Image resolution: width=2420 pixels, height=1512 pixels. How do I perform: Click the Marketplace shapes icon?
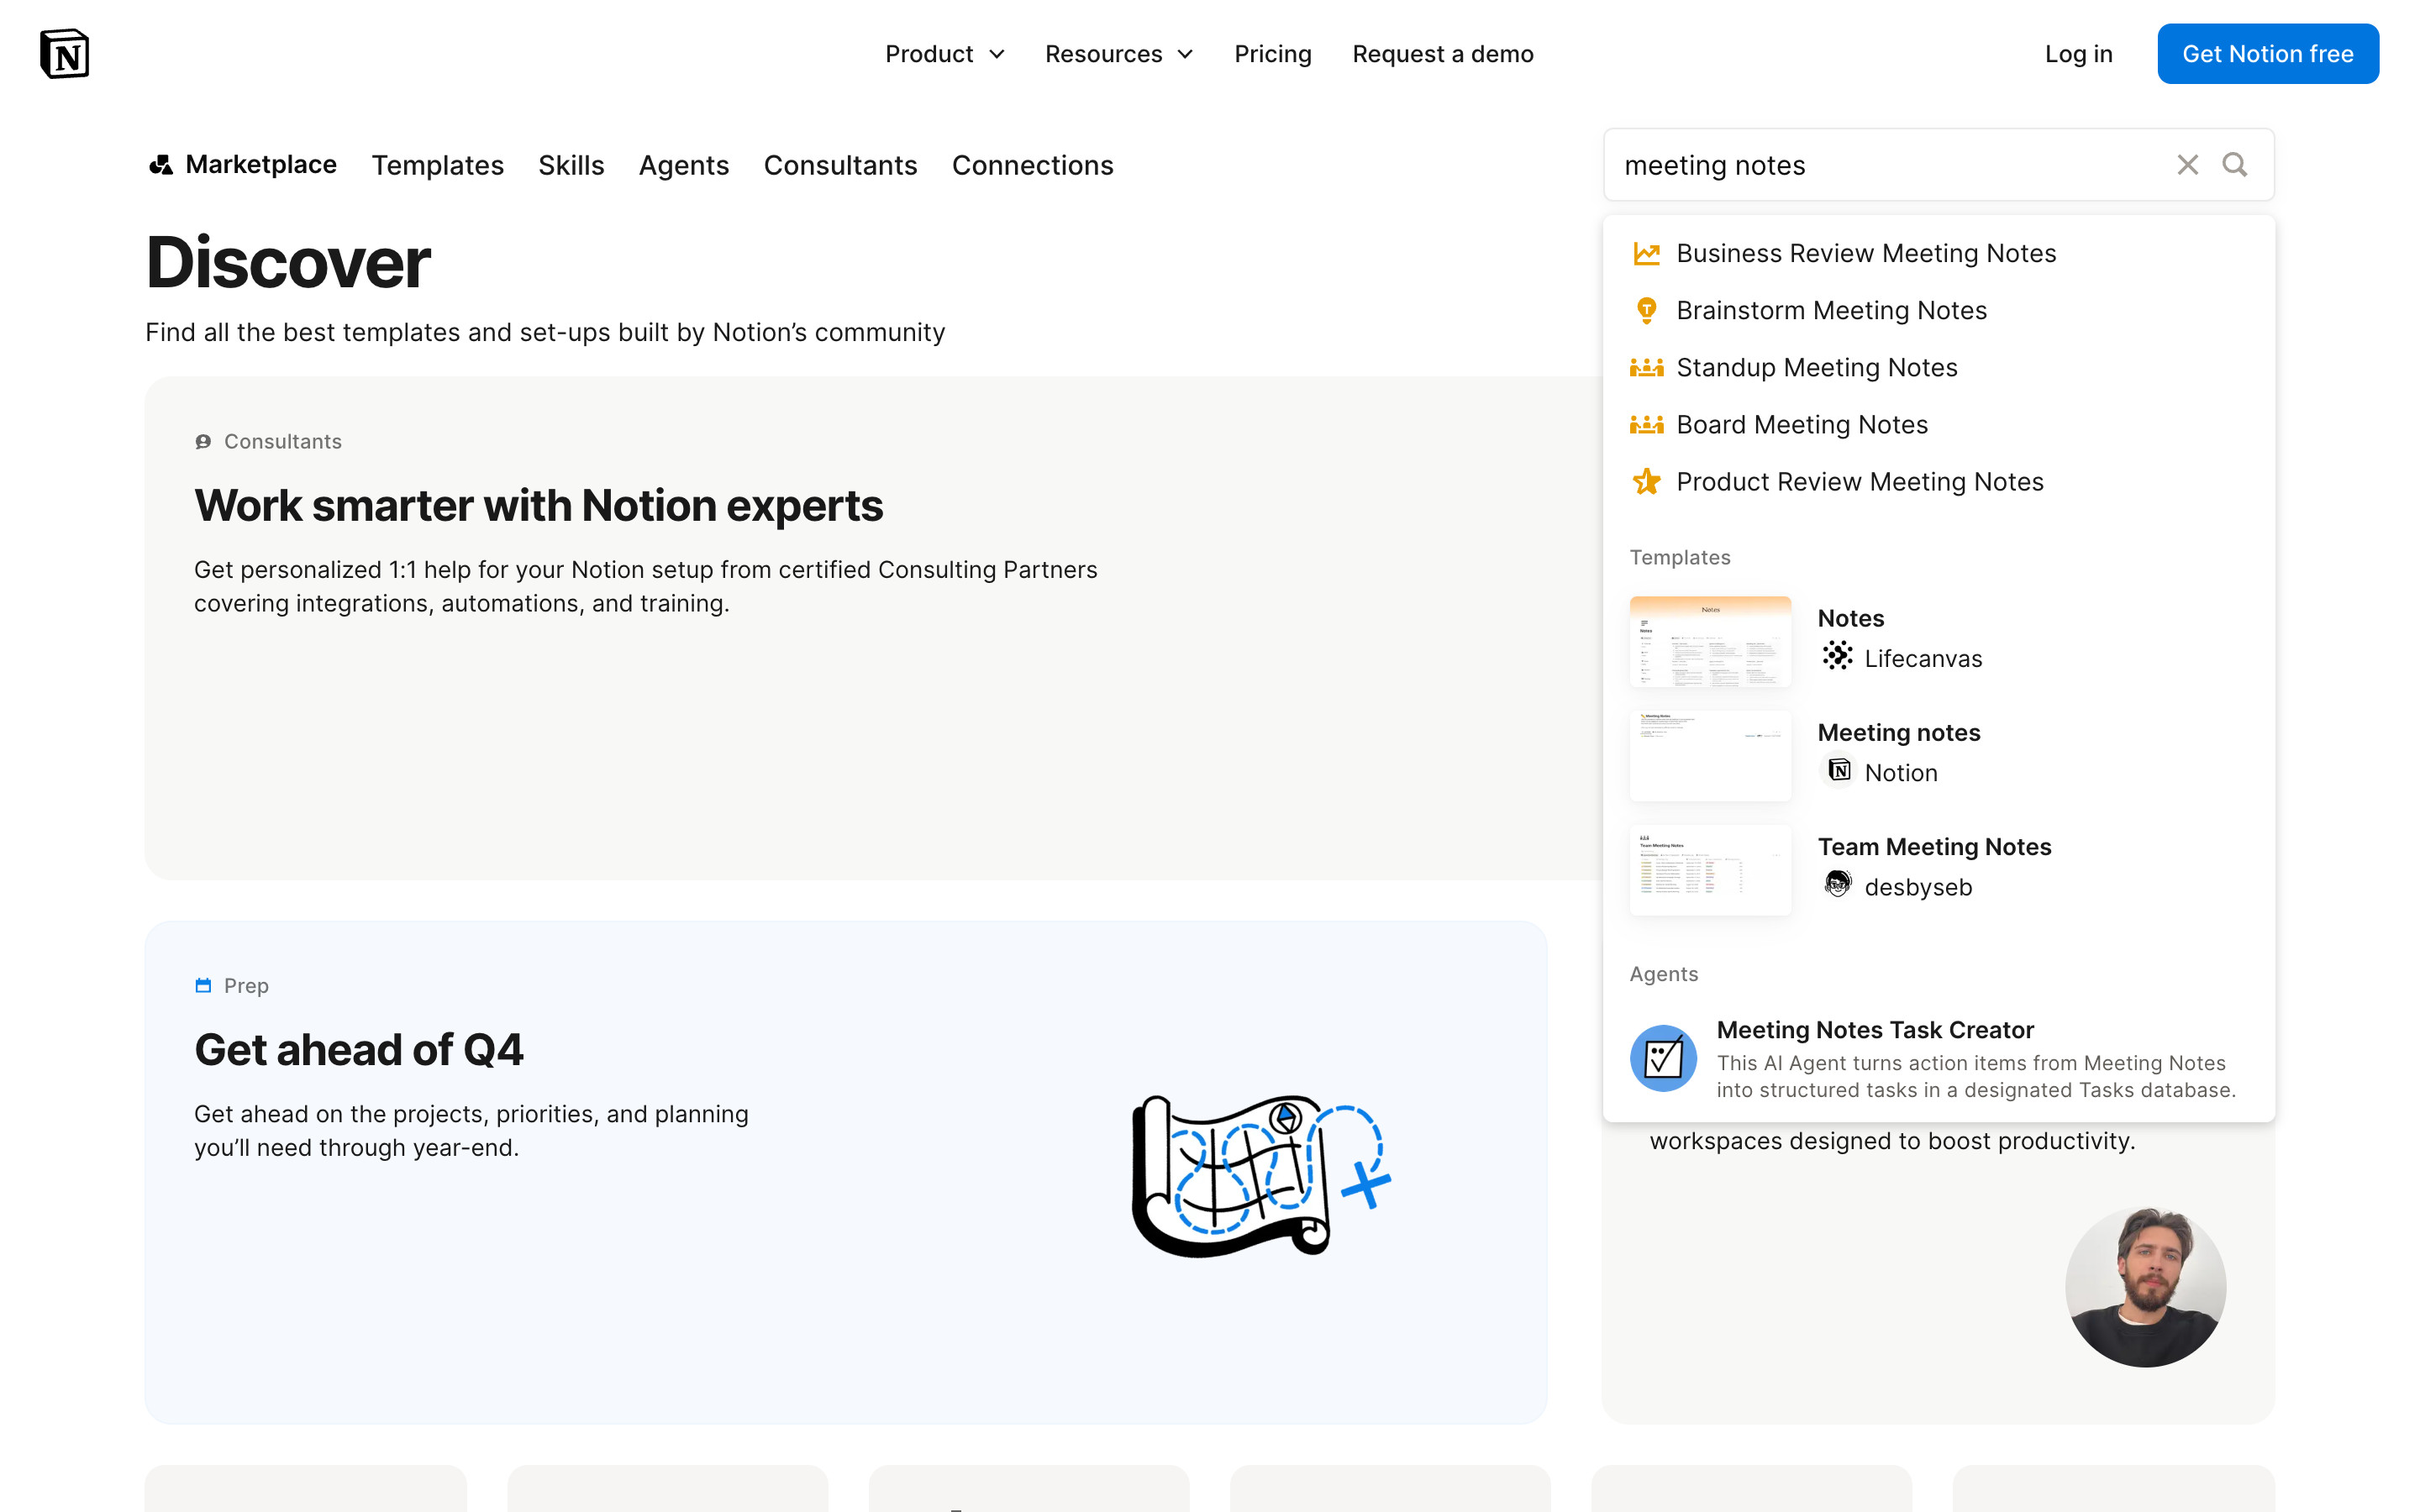160,165
